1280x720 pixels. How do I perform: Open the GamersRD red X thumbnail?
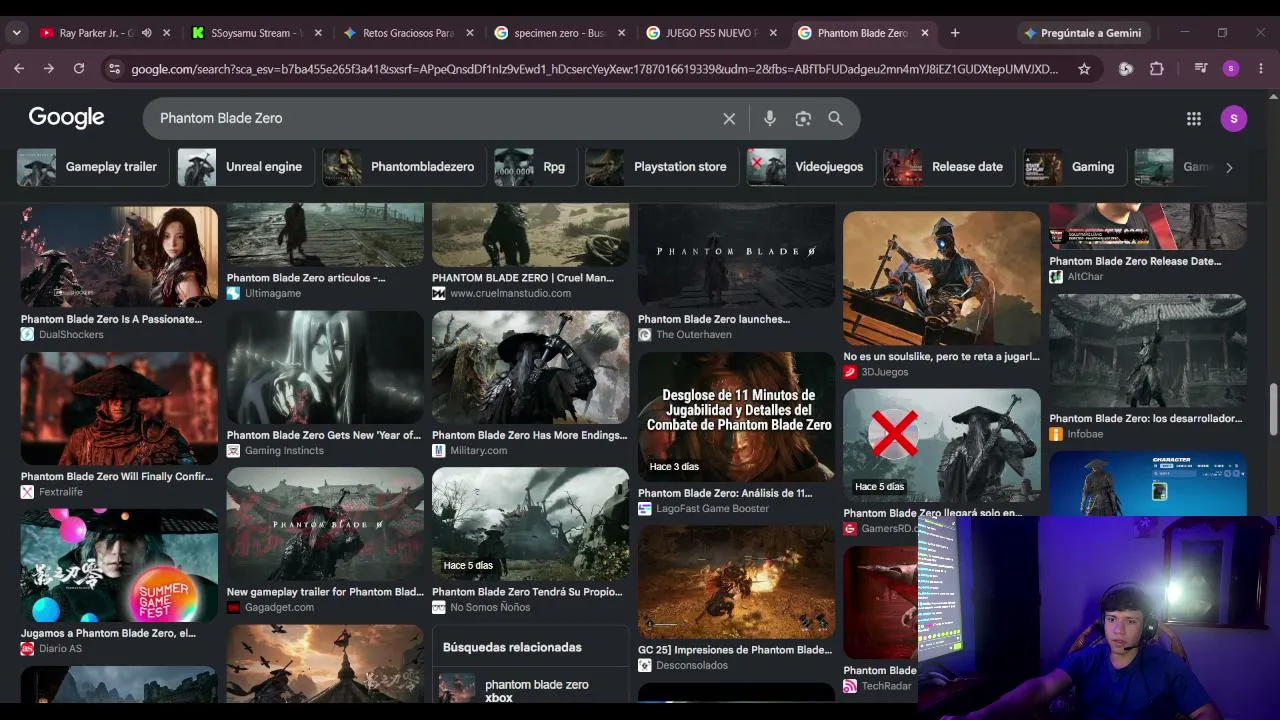[942, 445]
